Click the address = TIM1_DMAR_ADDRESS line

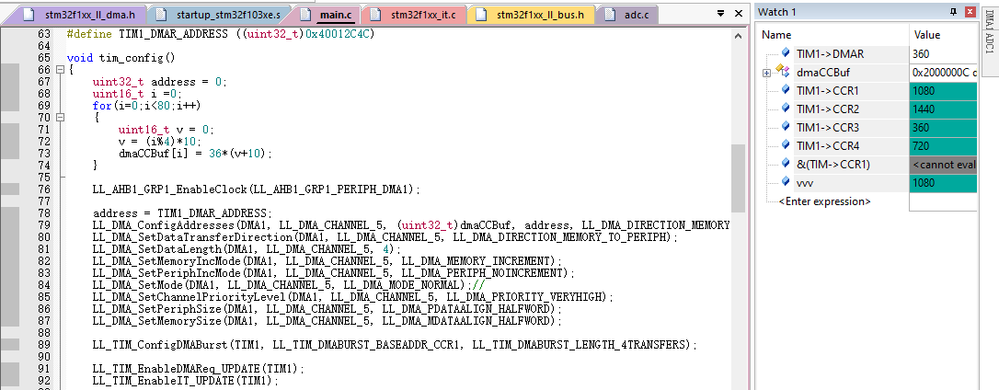click(182, 213)
